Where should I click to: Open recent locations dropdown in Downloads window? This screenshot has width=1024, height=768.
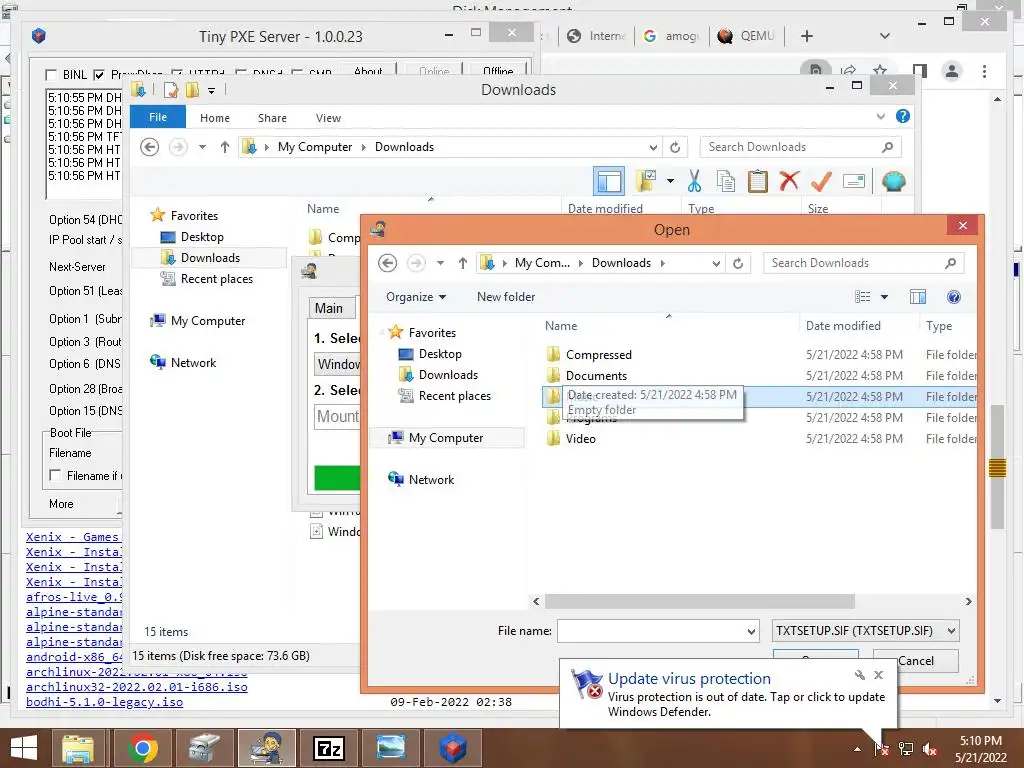(202, 147)
